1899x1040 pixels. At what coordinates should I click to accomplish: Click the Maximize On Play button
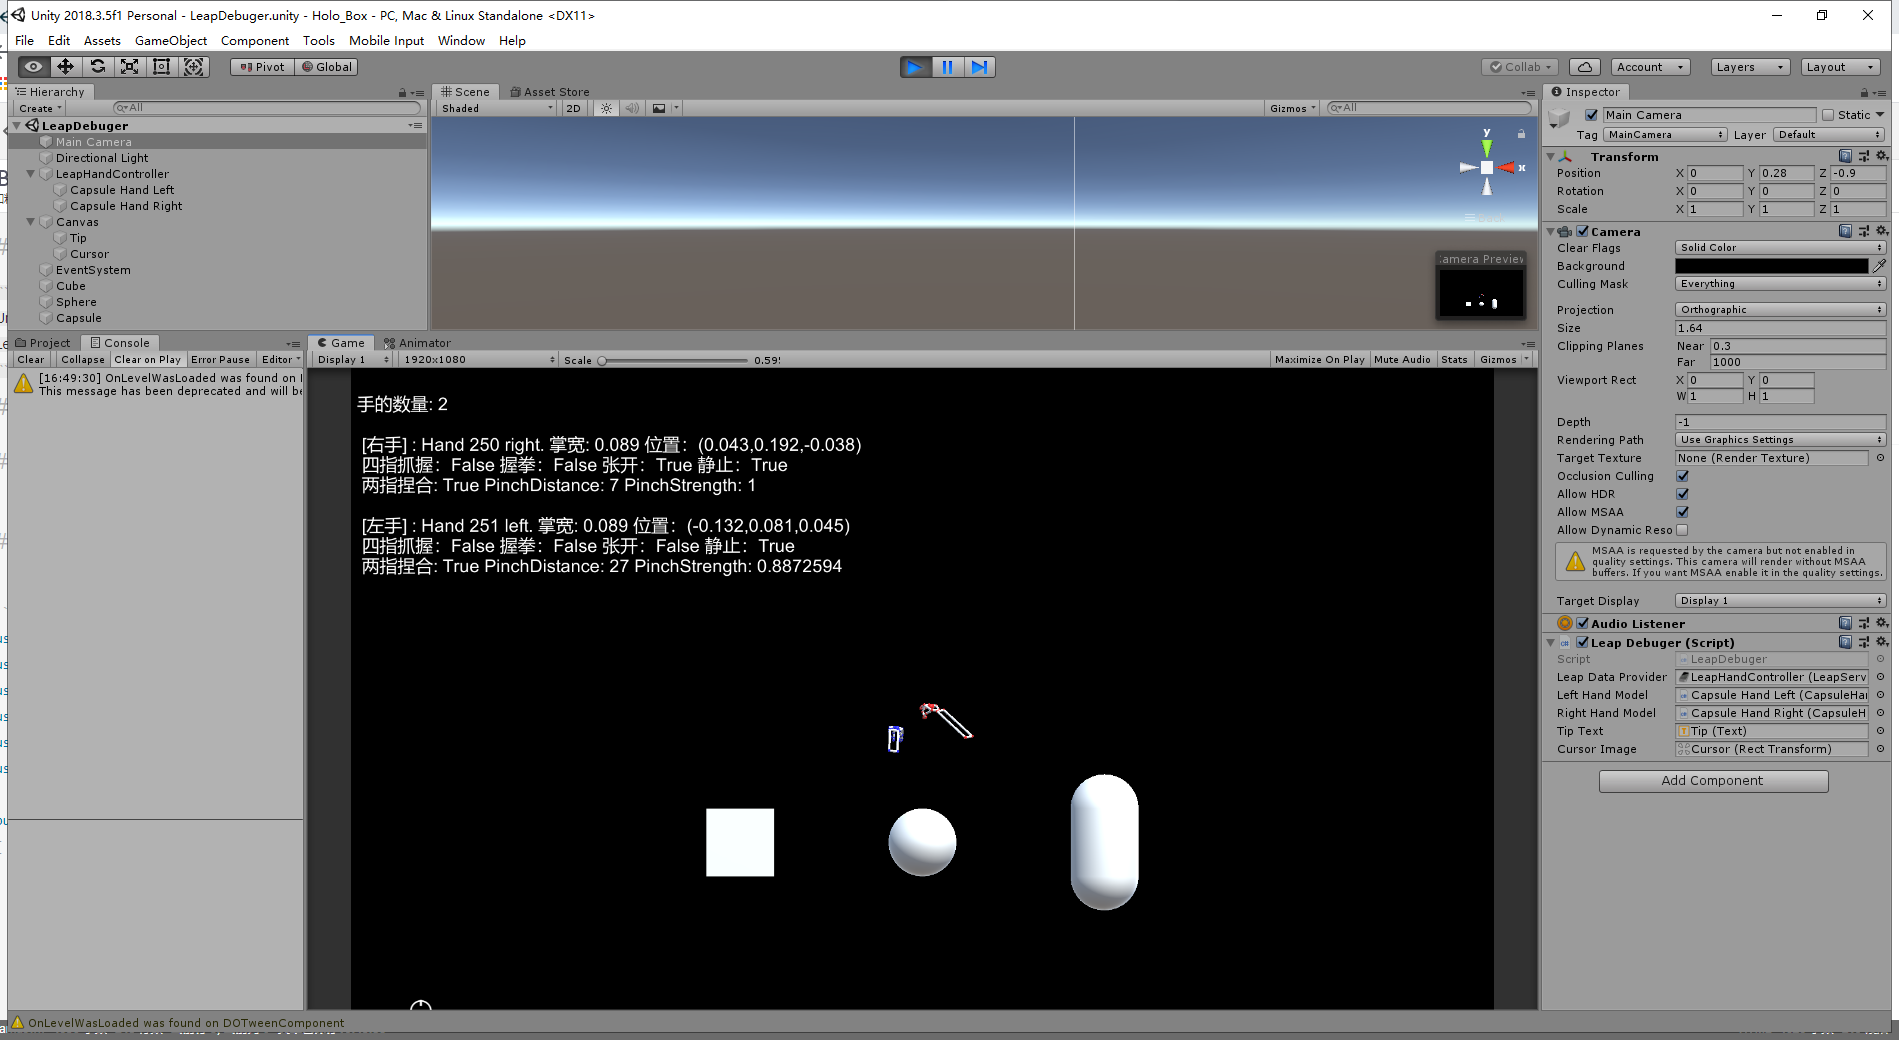[1319, 359]
